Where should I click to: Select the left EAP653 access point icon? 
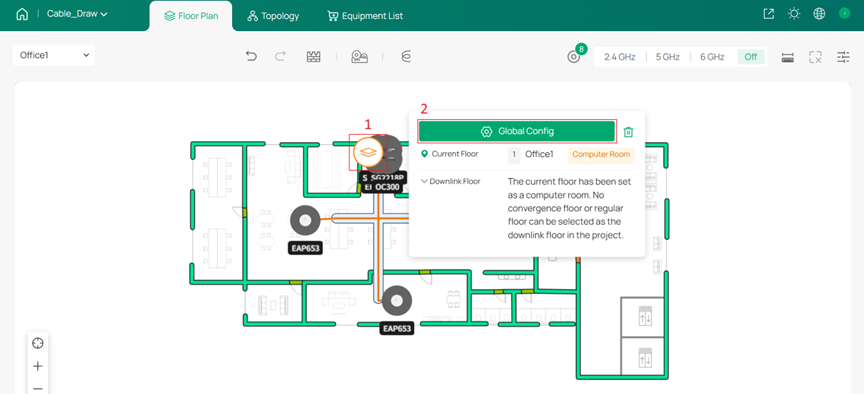(x=305, y=220)
